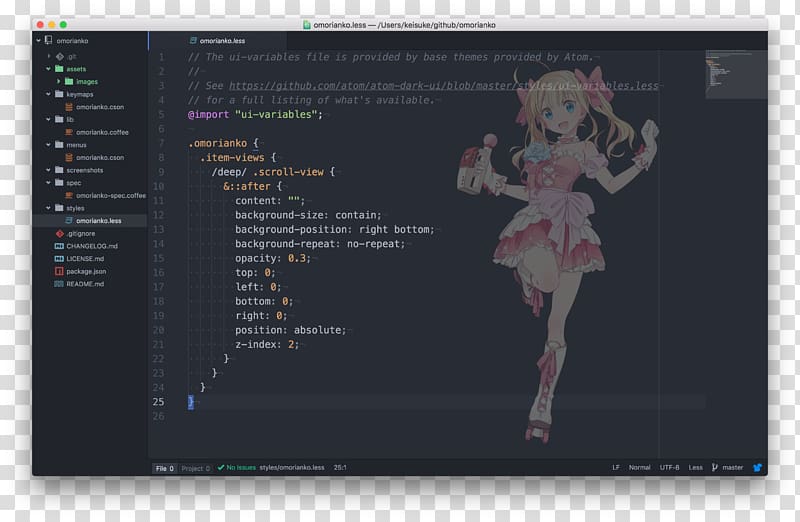The width and height of the screenshot is (800, 522).
Task: Click the package.json file icon
Action: pyautogui.click(x=59, y=271)
